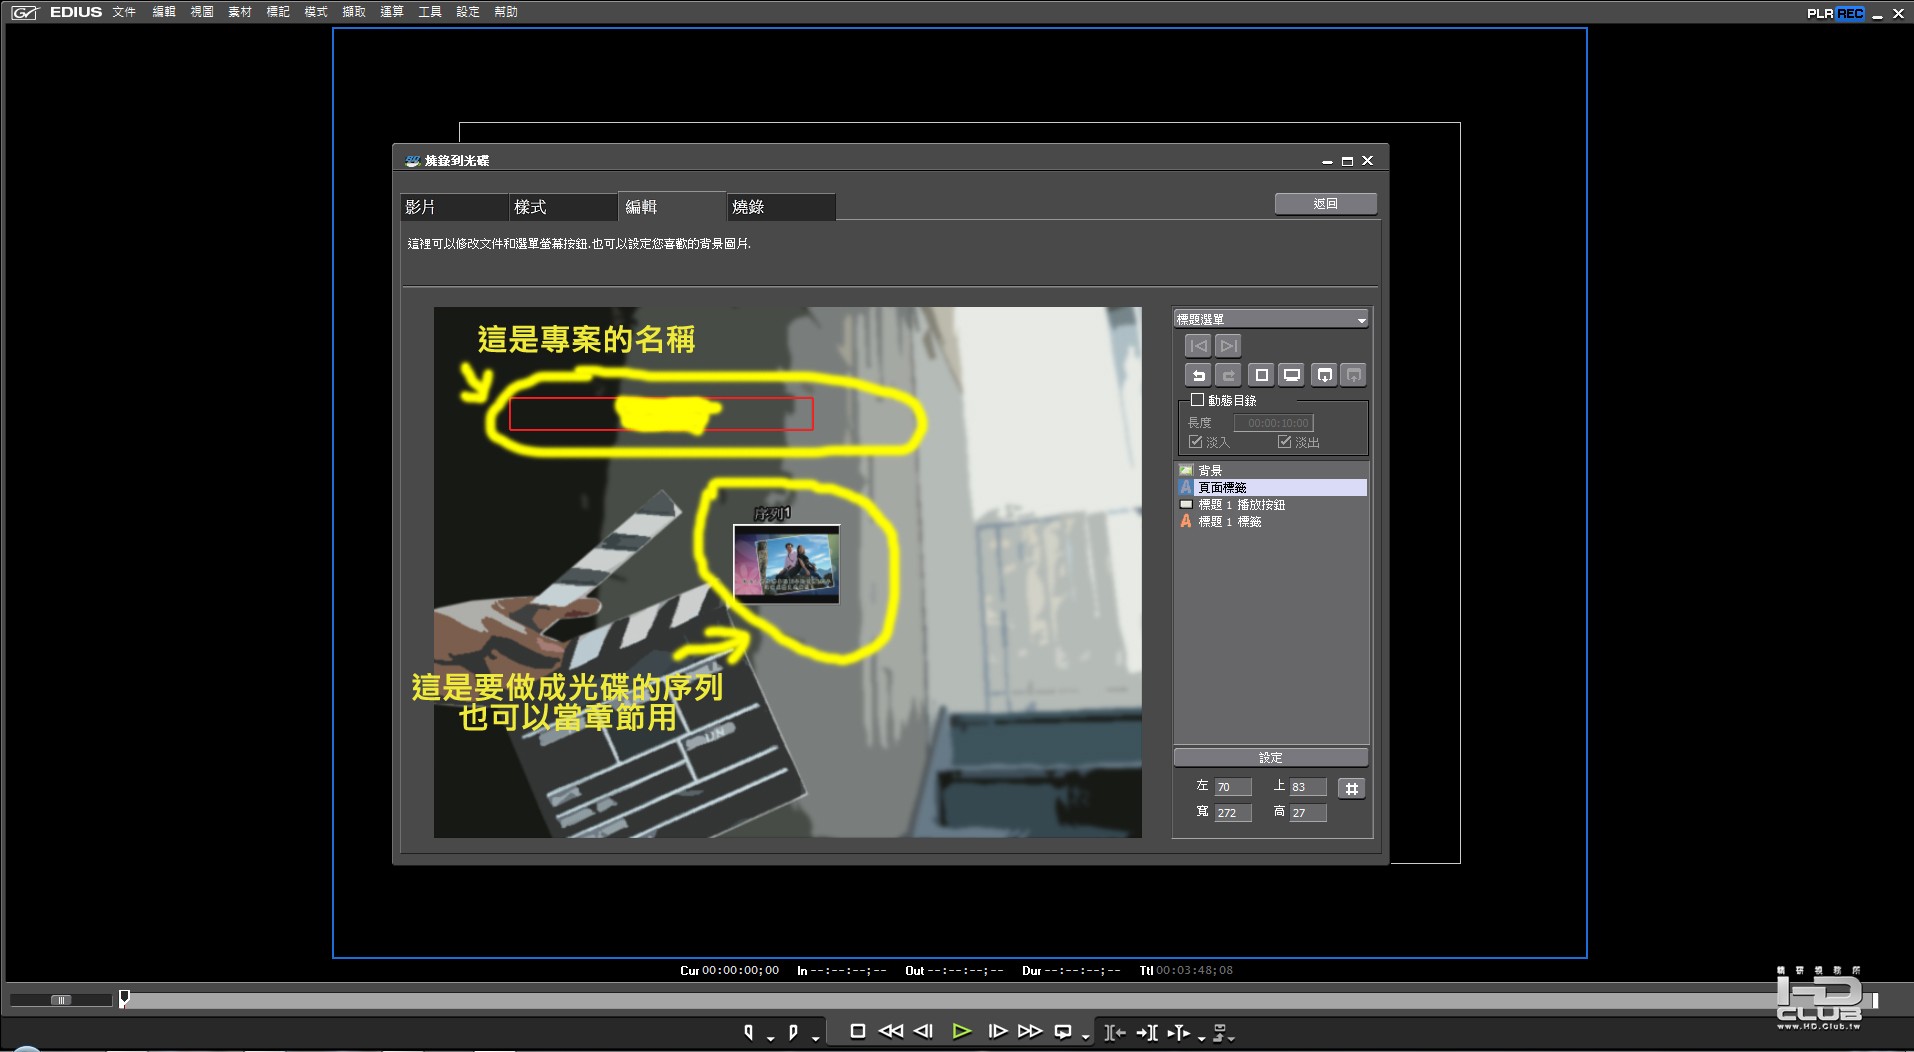1914x1052 pixels.
Task: Play the timeline with the green Play button
Action: pyautogui.click(x=962, y=1031)
